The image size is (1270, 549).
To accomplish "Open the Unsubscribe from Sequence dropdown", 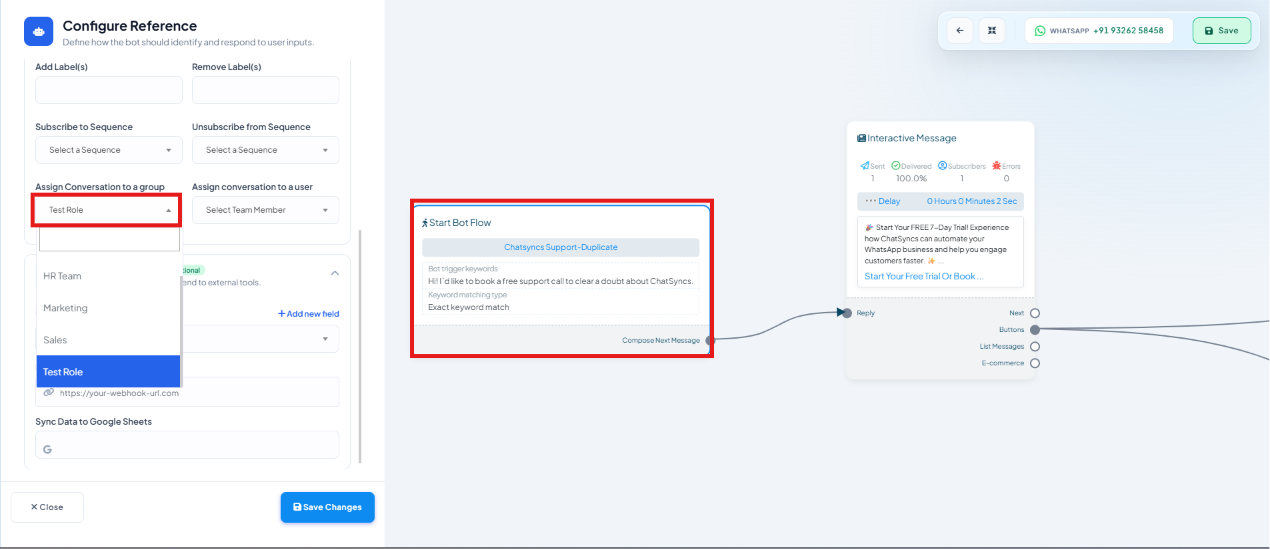I will [x=265, y=150].
